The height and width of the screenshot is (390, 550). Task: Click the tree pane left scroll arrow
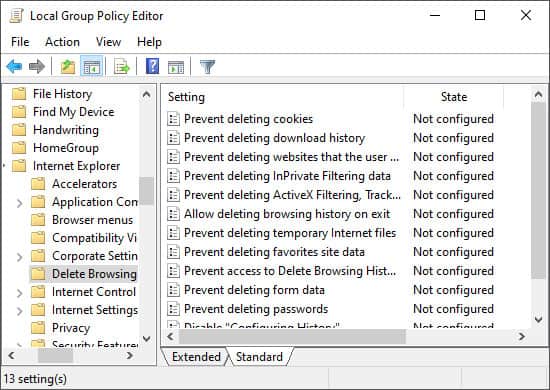12,356
